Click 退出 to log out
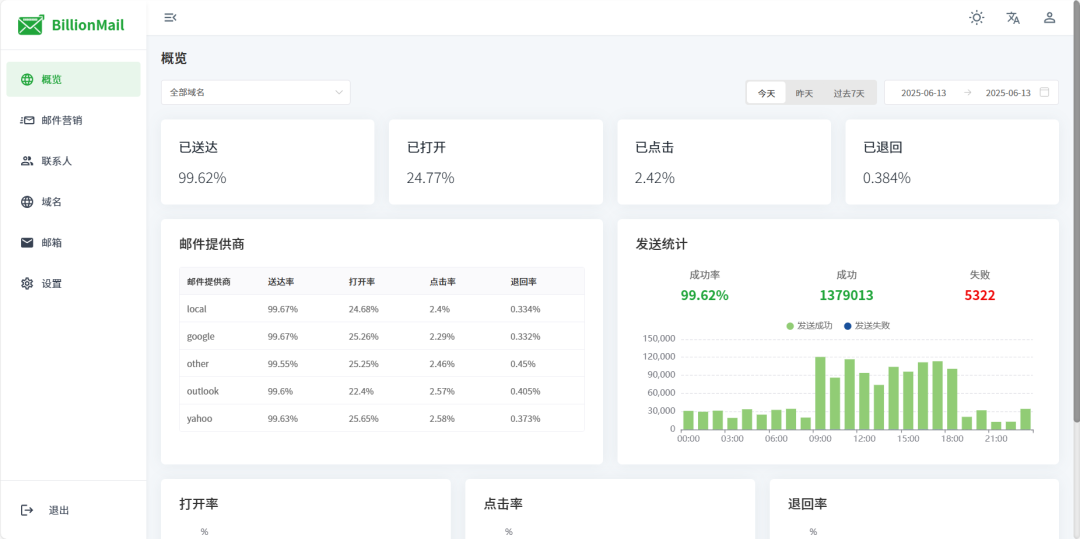 pyautogui.click(x=58, y=510)
